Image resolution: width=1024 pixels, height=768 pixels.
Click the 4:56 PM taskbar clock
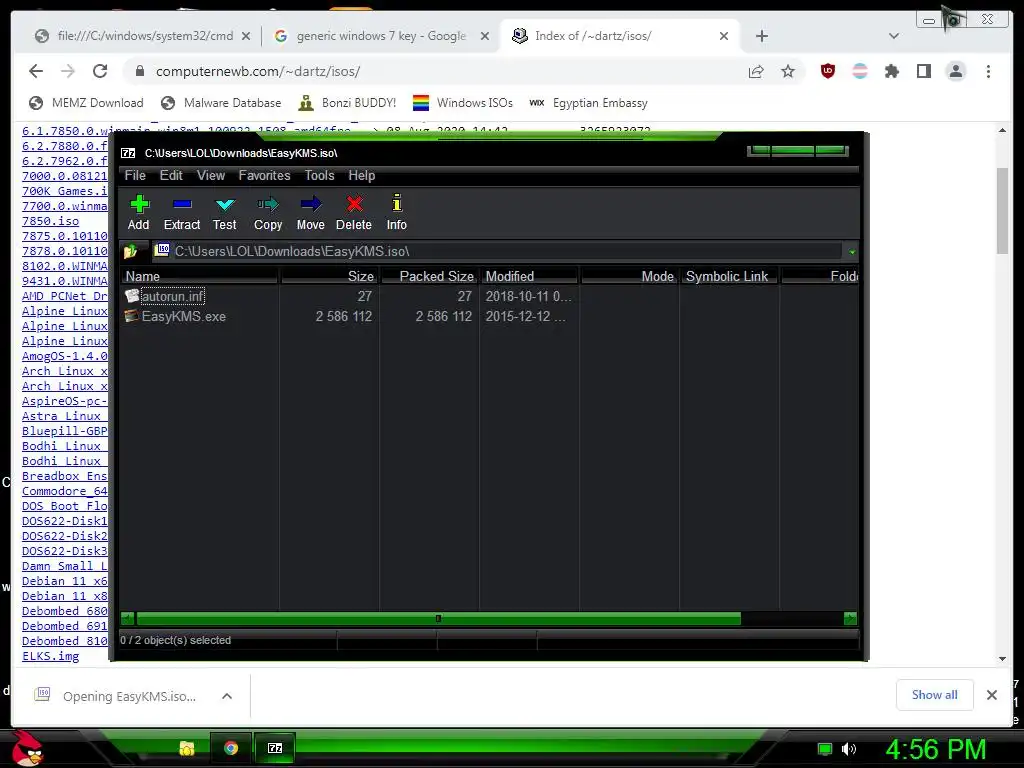click(935, 750)
